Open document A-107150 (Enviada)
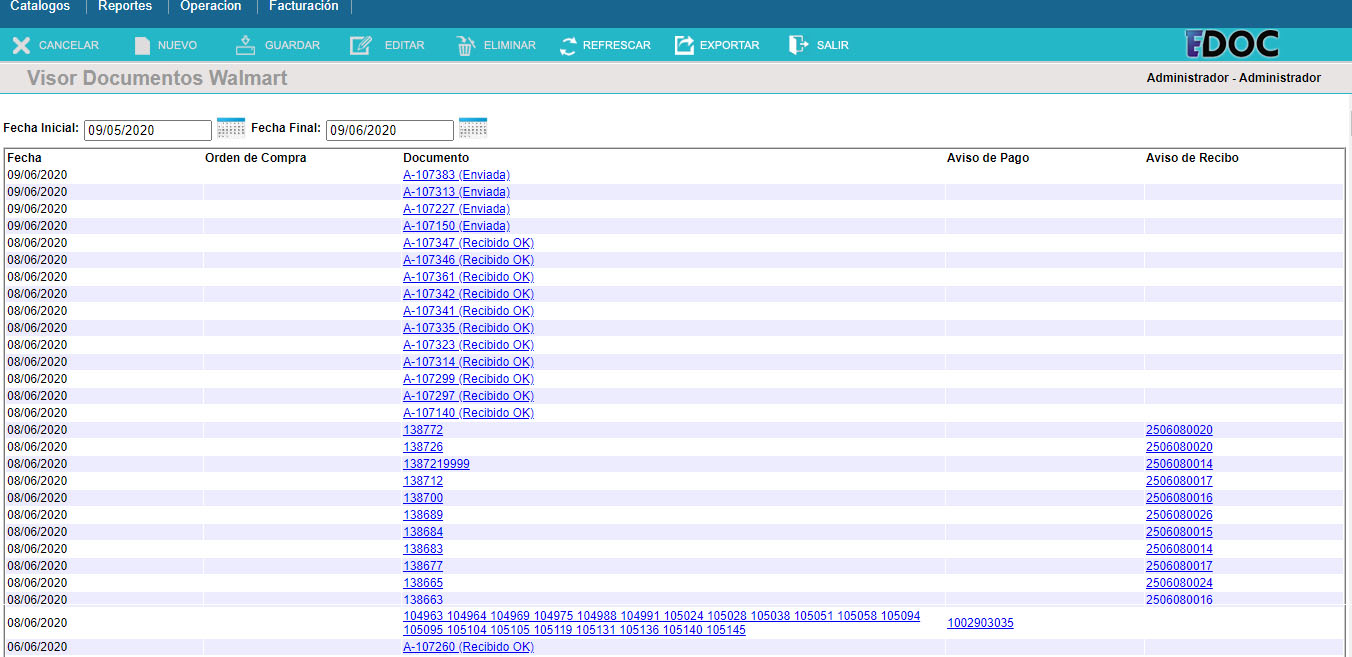 click(x=456, y=226)
